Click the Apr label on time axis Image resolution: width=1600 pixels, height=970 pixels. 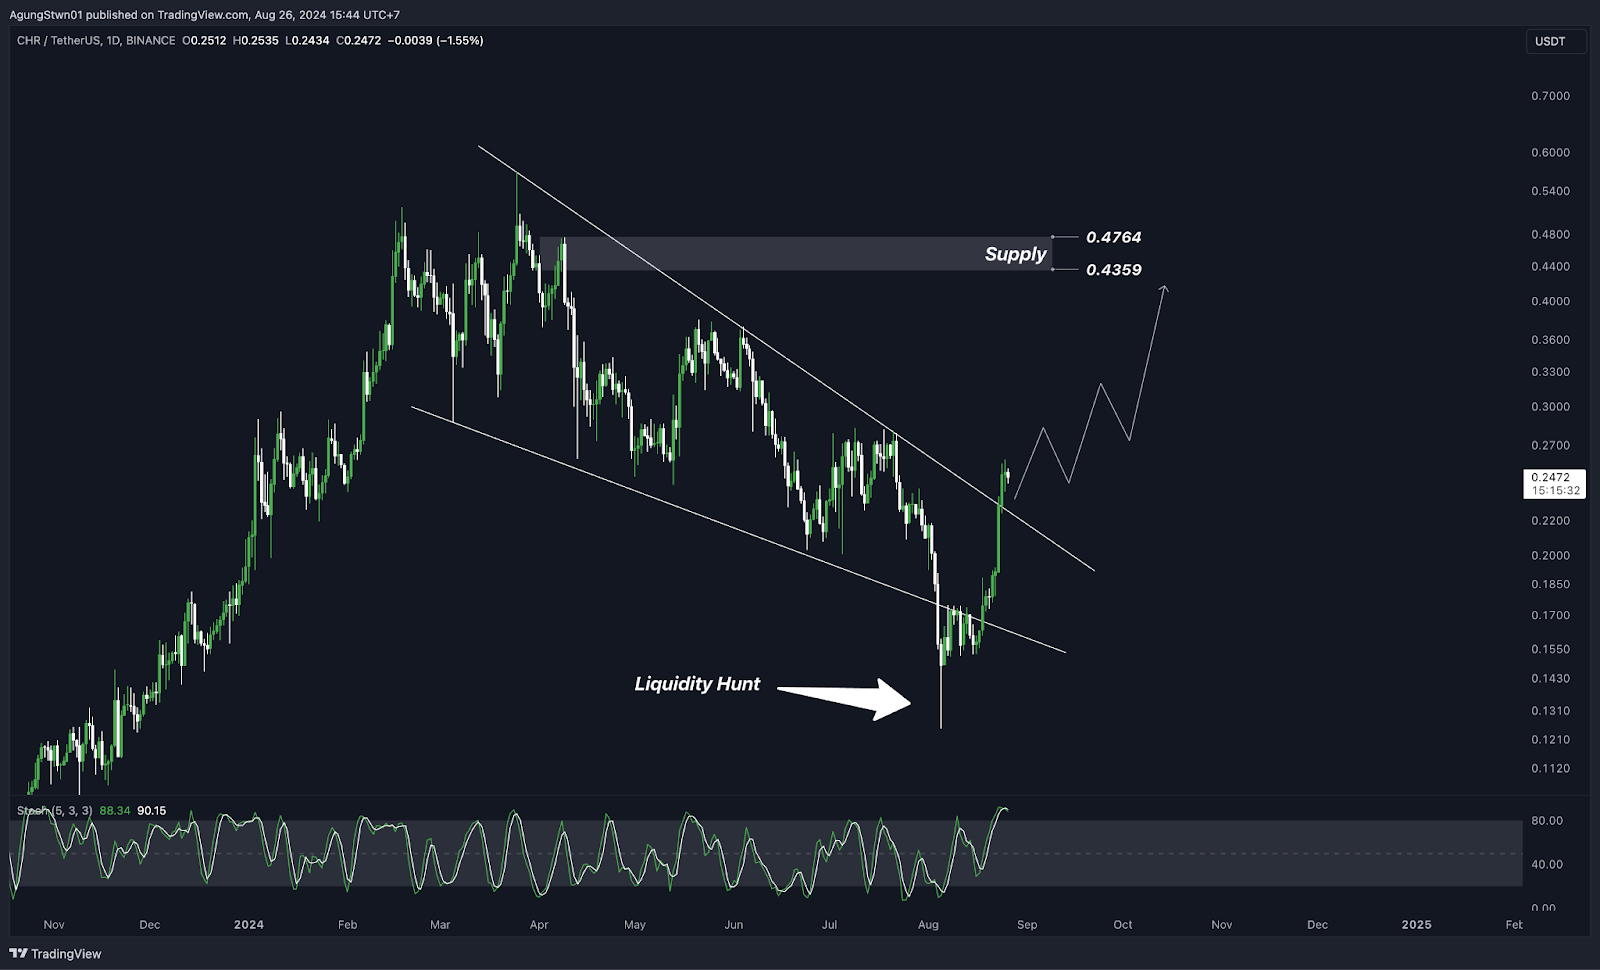pos(539,925)
